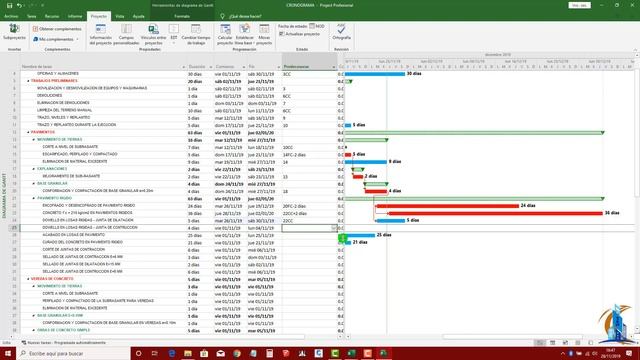The width and height of the screenshot is (640, 360).
Task: Collapse the PAVIMENTOS summary task
Action: (x=28, y=132)
